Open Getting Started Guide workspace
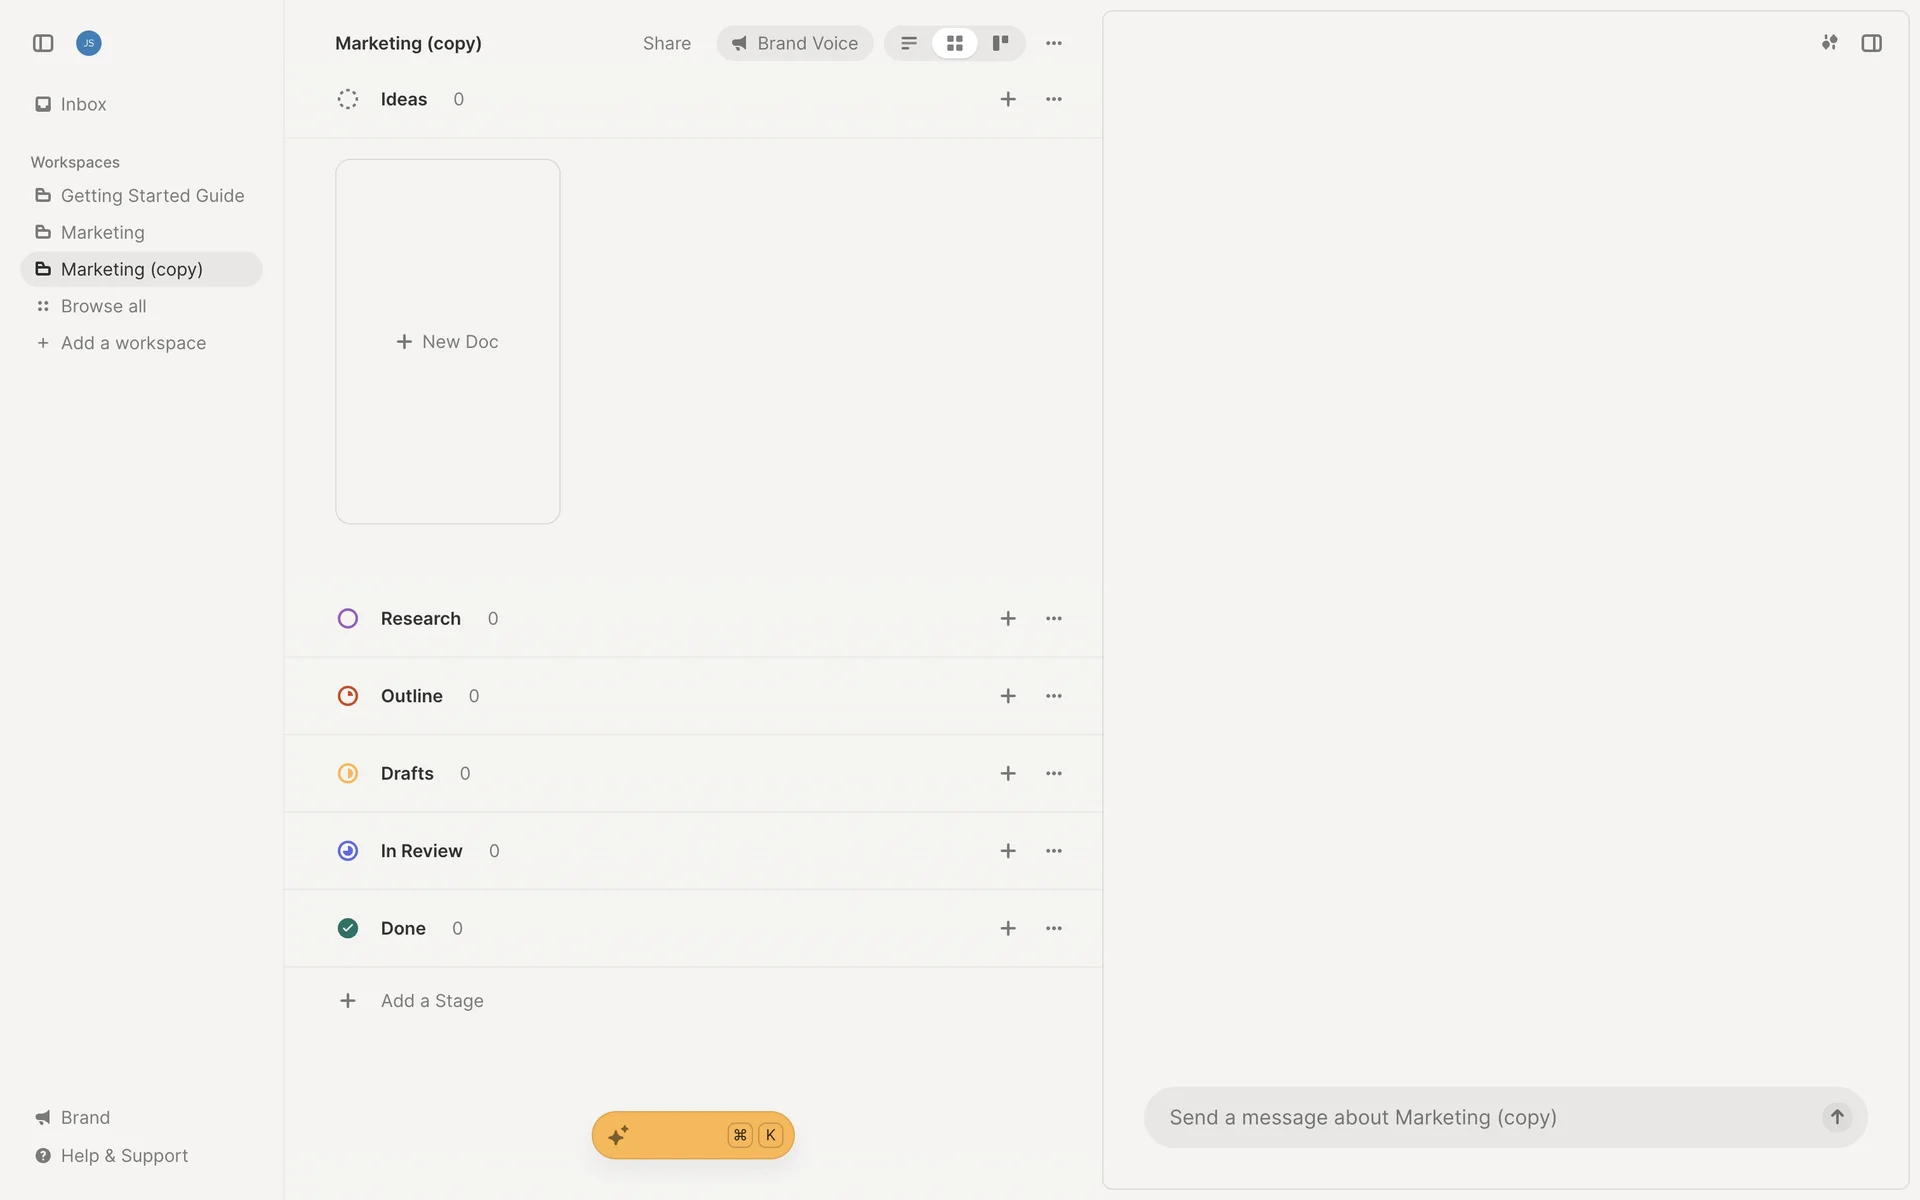The image size is (1920, 1200). (152, 196)
